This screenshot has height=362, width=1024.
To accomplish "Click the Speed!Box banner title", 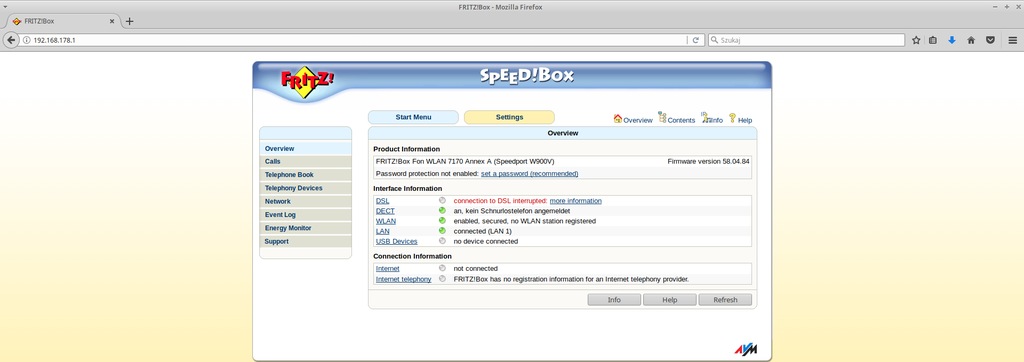I will [527, 76].
